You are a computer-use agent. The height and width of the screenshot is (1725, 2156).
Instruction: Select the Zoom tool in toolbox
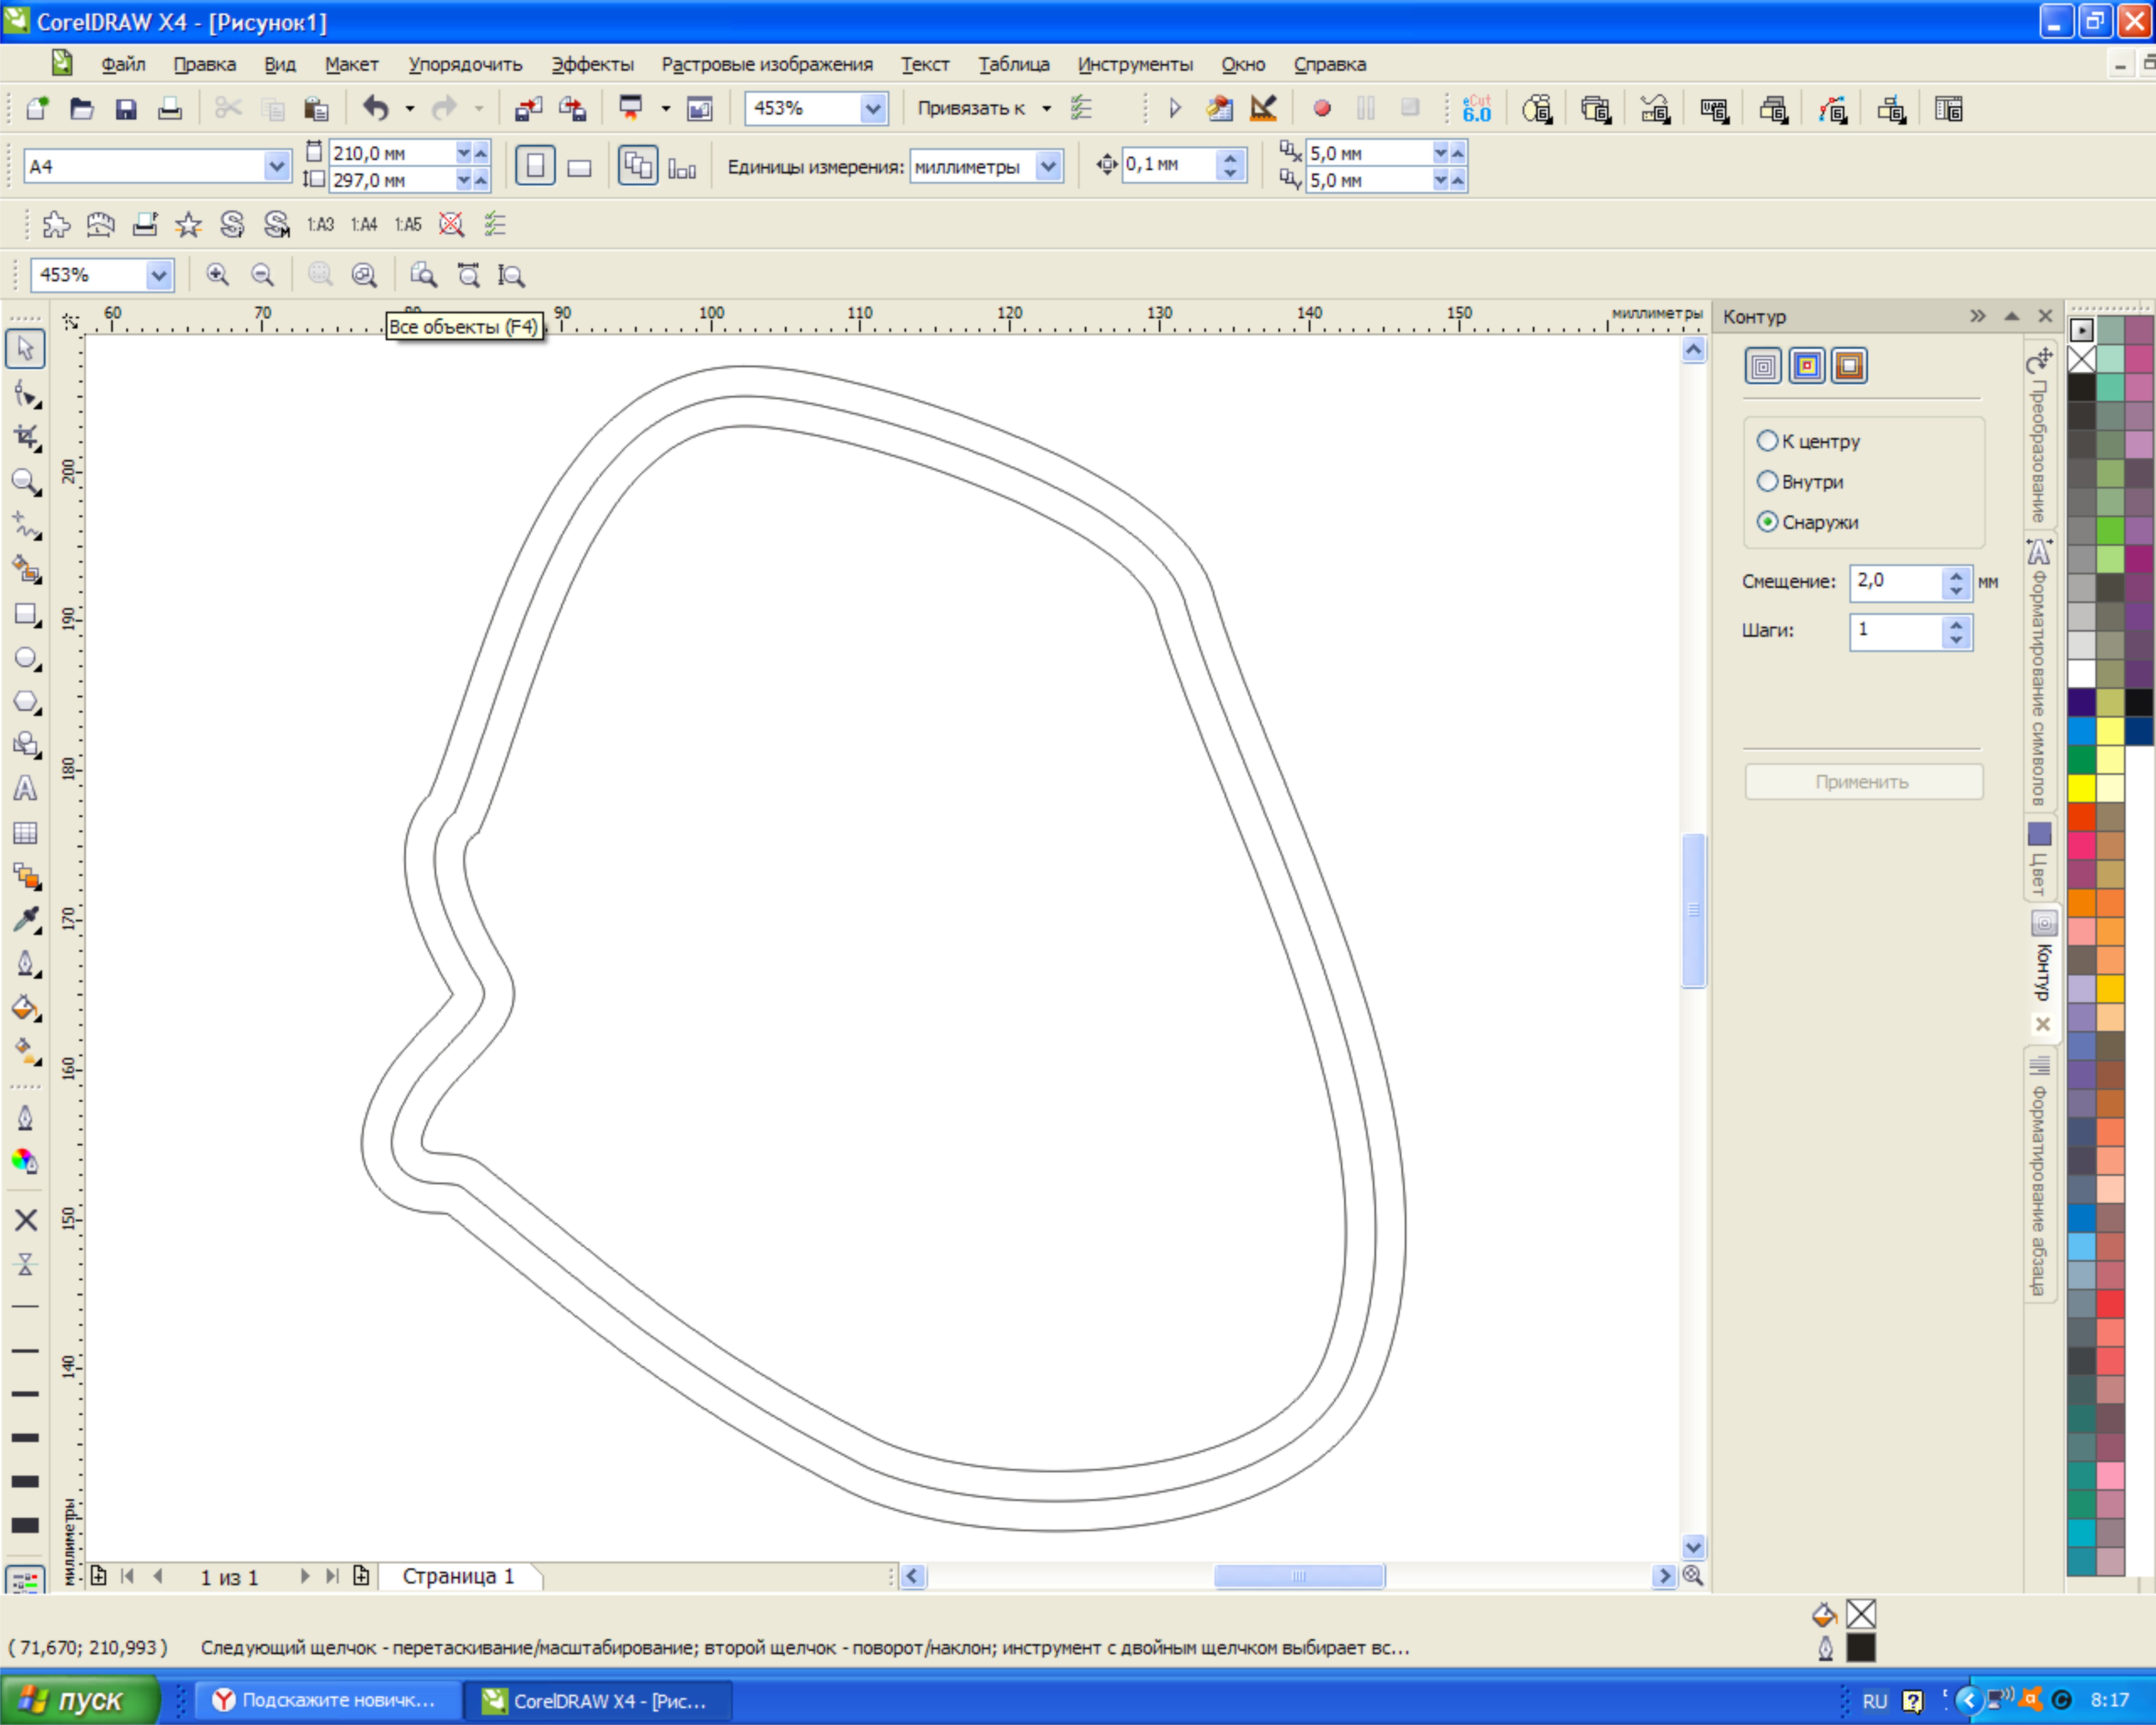[25, 482]
